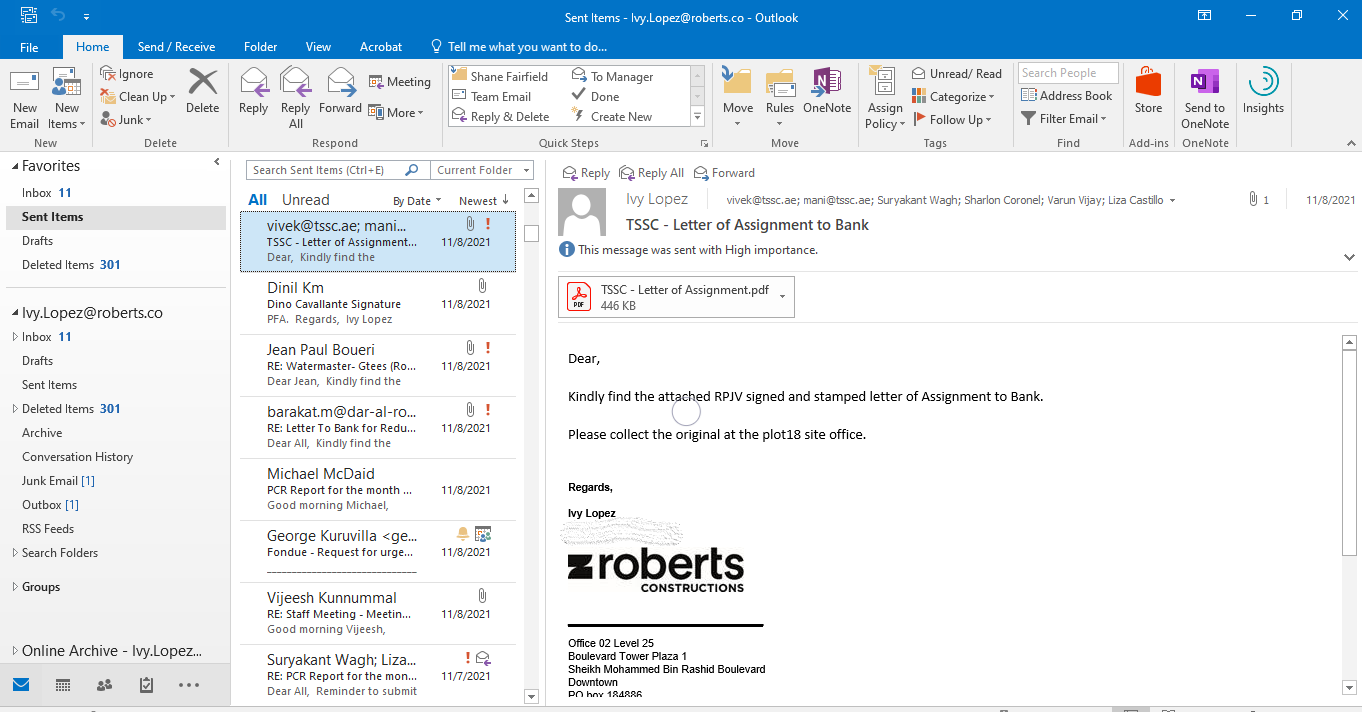Viewport: 1362px width, 712px height.
Task: Select the Conversation History folder
Action: 77,457
